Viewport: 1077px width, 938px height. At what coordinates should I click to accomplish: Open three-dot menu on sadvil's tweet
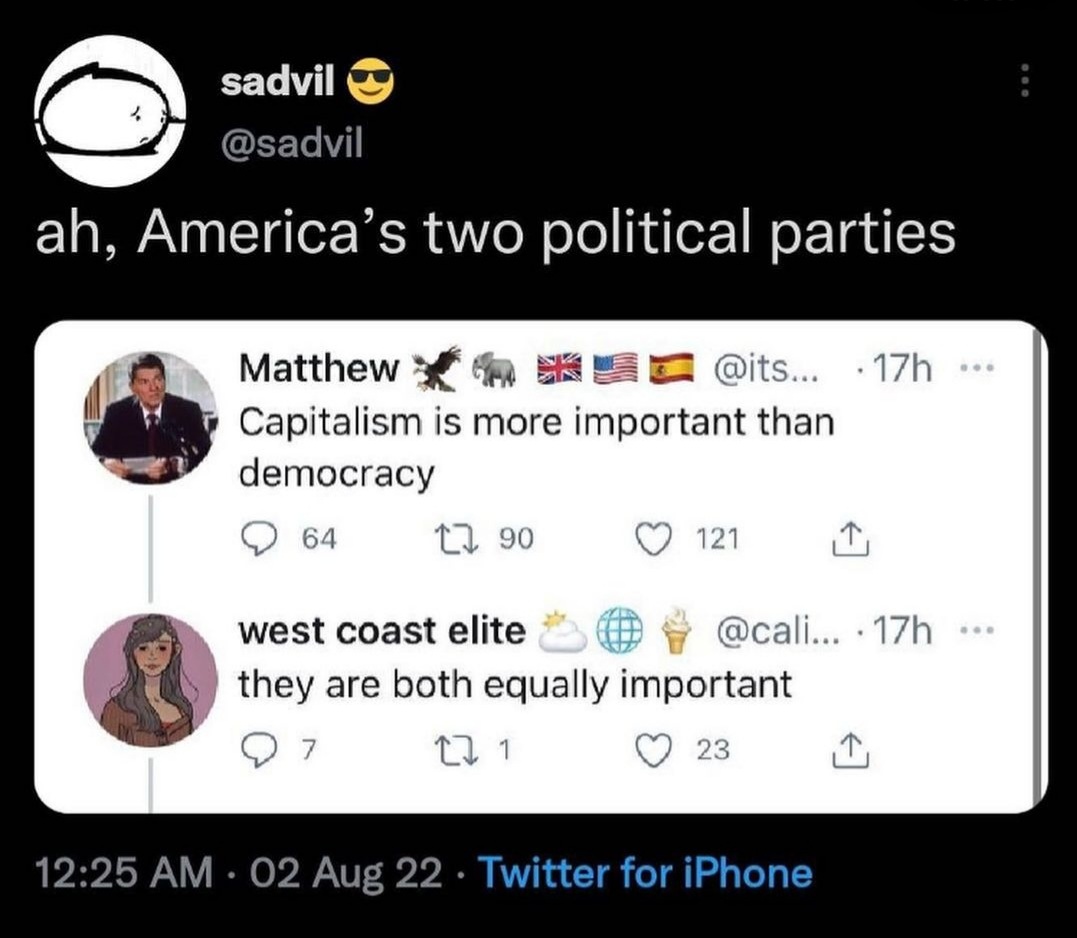(1022, 80)
